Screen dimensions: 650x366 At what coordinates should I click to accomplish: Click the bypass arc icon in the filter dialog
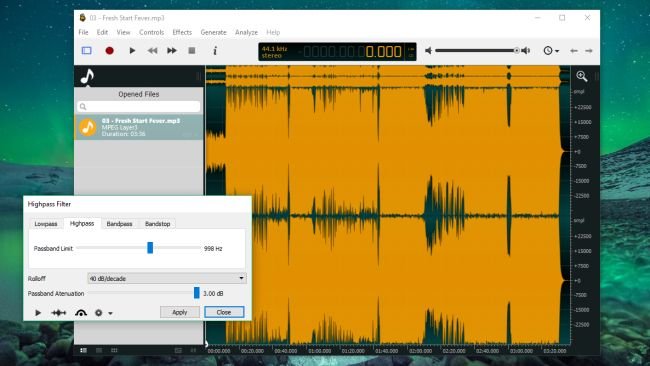81,313
